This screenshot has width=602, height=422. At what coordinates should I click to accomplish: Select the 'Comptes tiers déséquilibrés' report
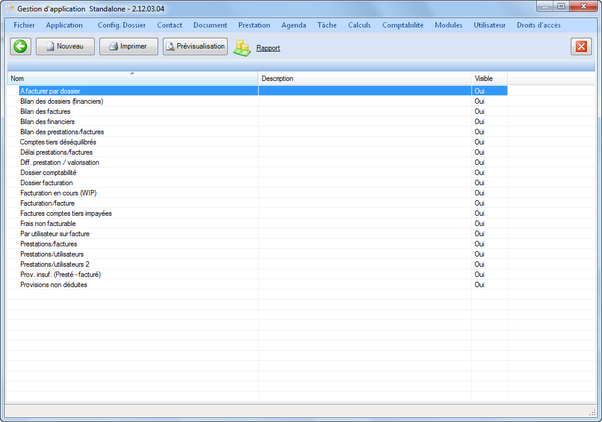pyautogui.click(x=58, y=142)
